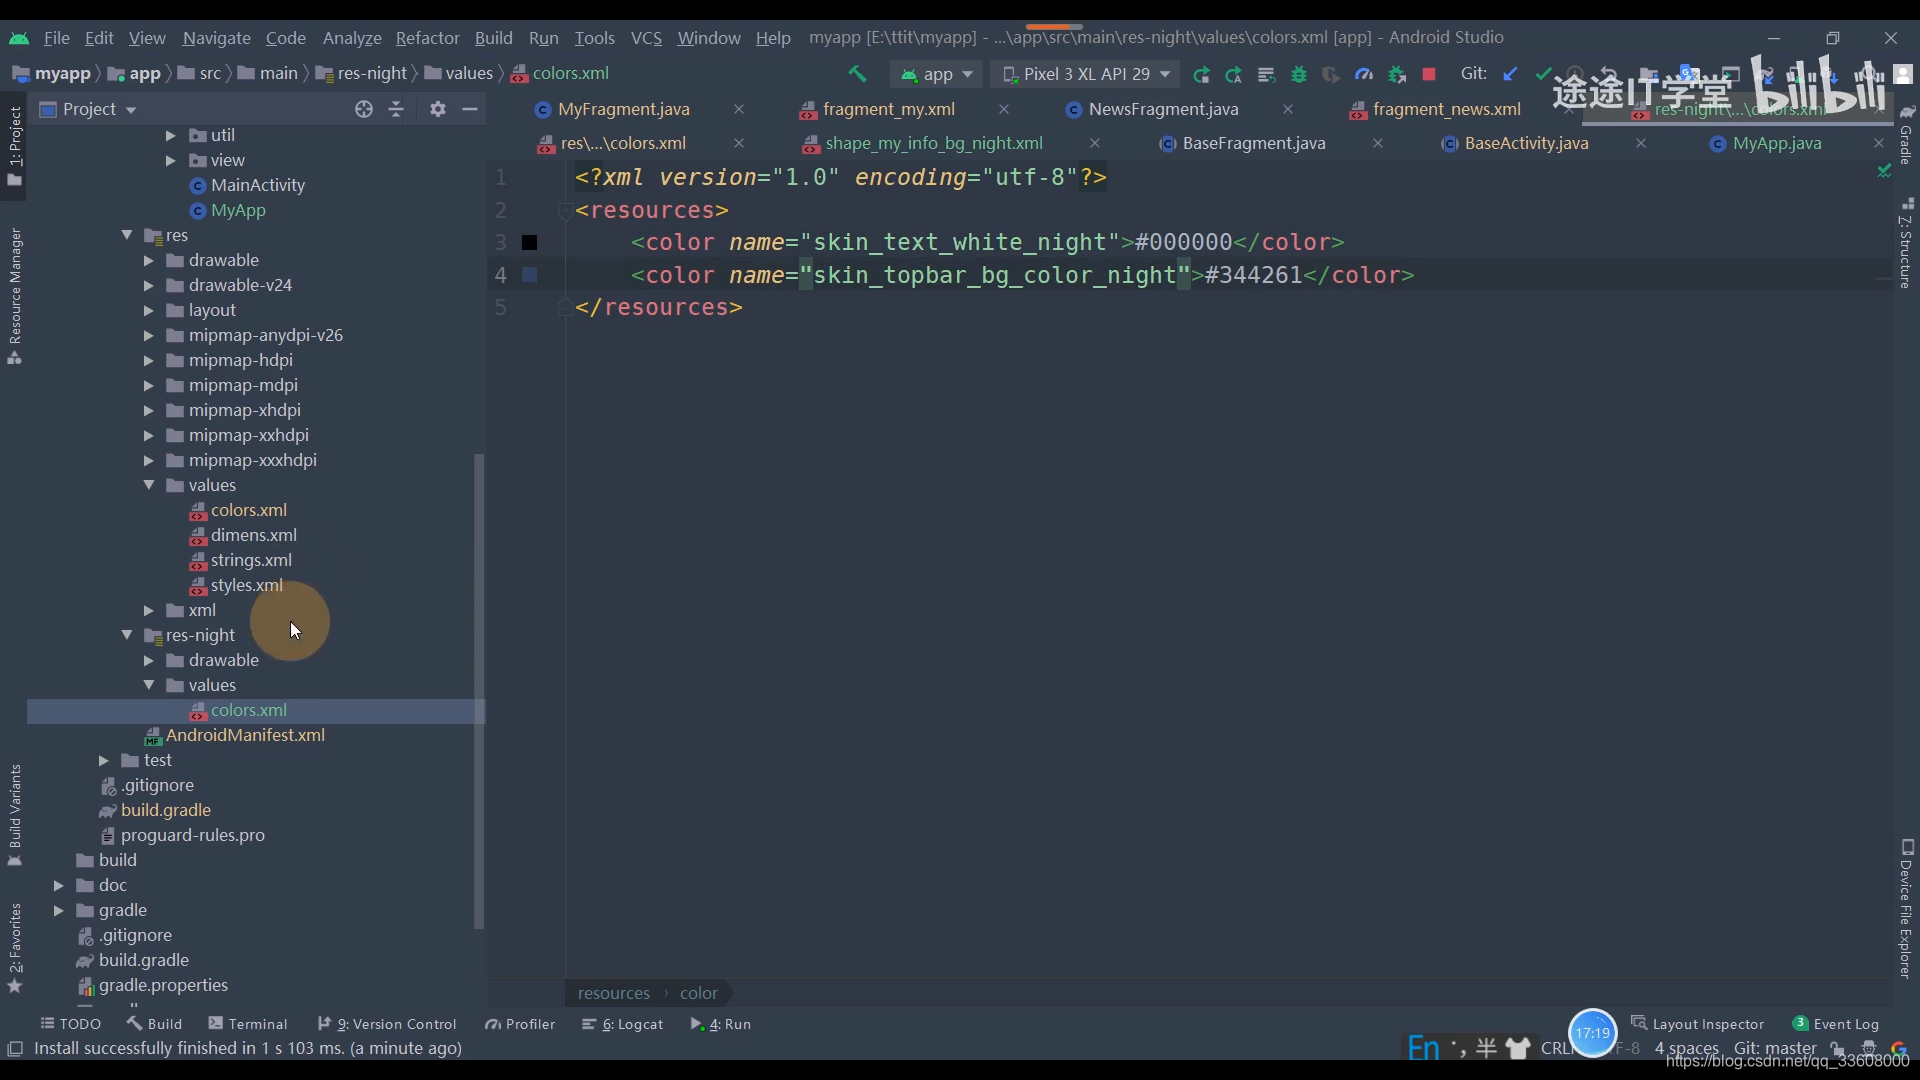This screenshot has height=1080, width=1920.
Task: Expand the layout folder
Action: pyautogui.click(x=149, y=310)
